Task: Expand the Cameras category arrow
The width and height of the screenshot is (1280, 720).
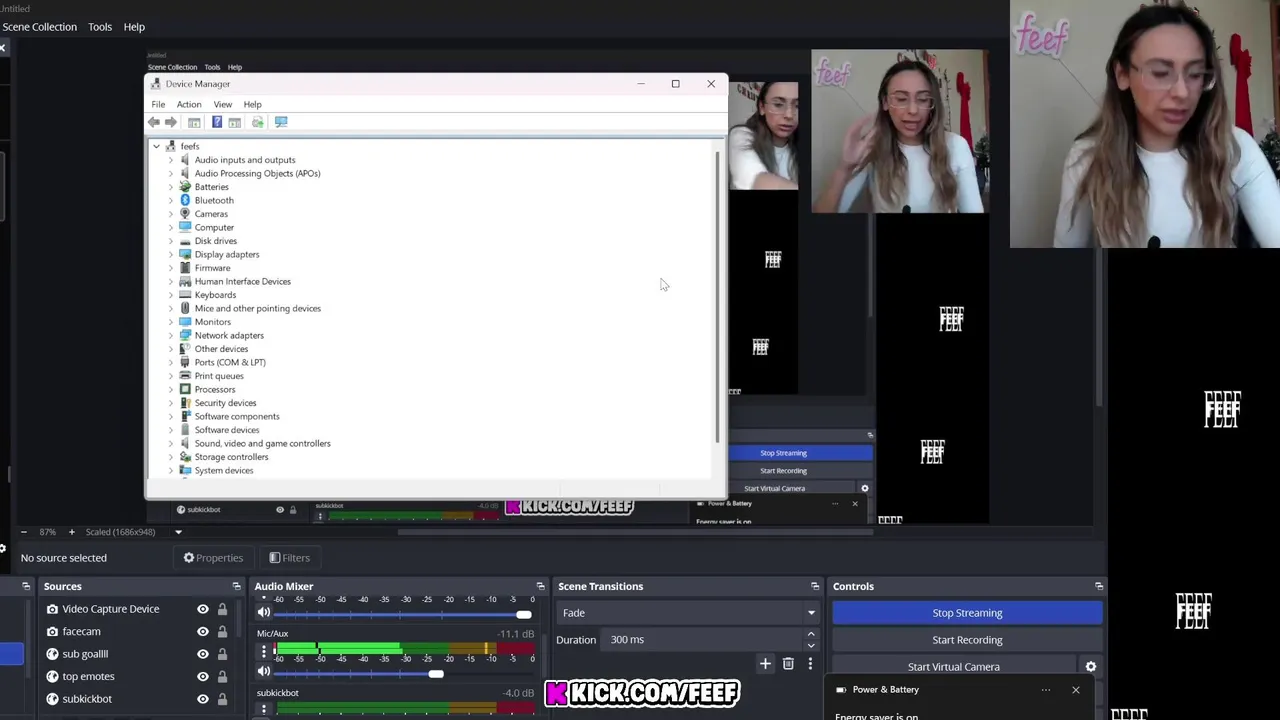Action: pos(170,214)
